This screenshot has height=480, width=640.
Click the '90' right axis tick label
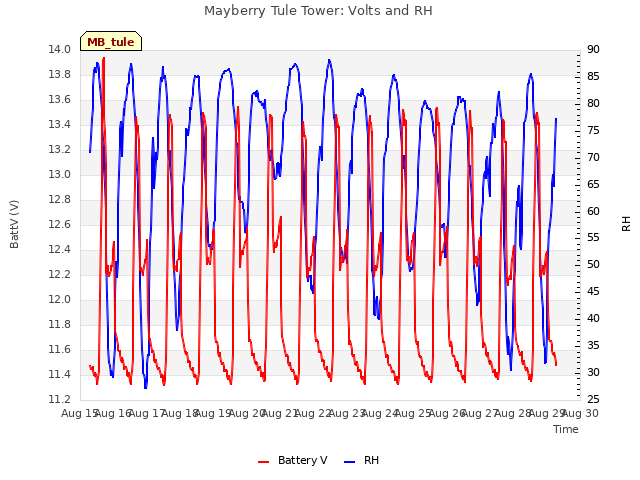(593, 49)
